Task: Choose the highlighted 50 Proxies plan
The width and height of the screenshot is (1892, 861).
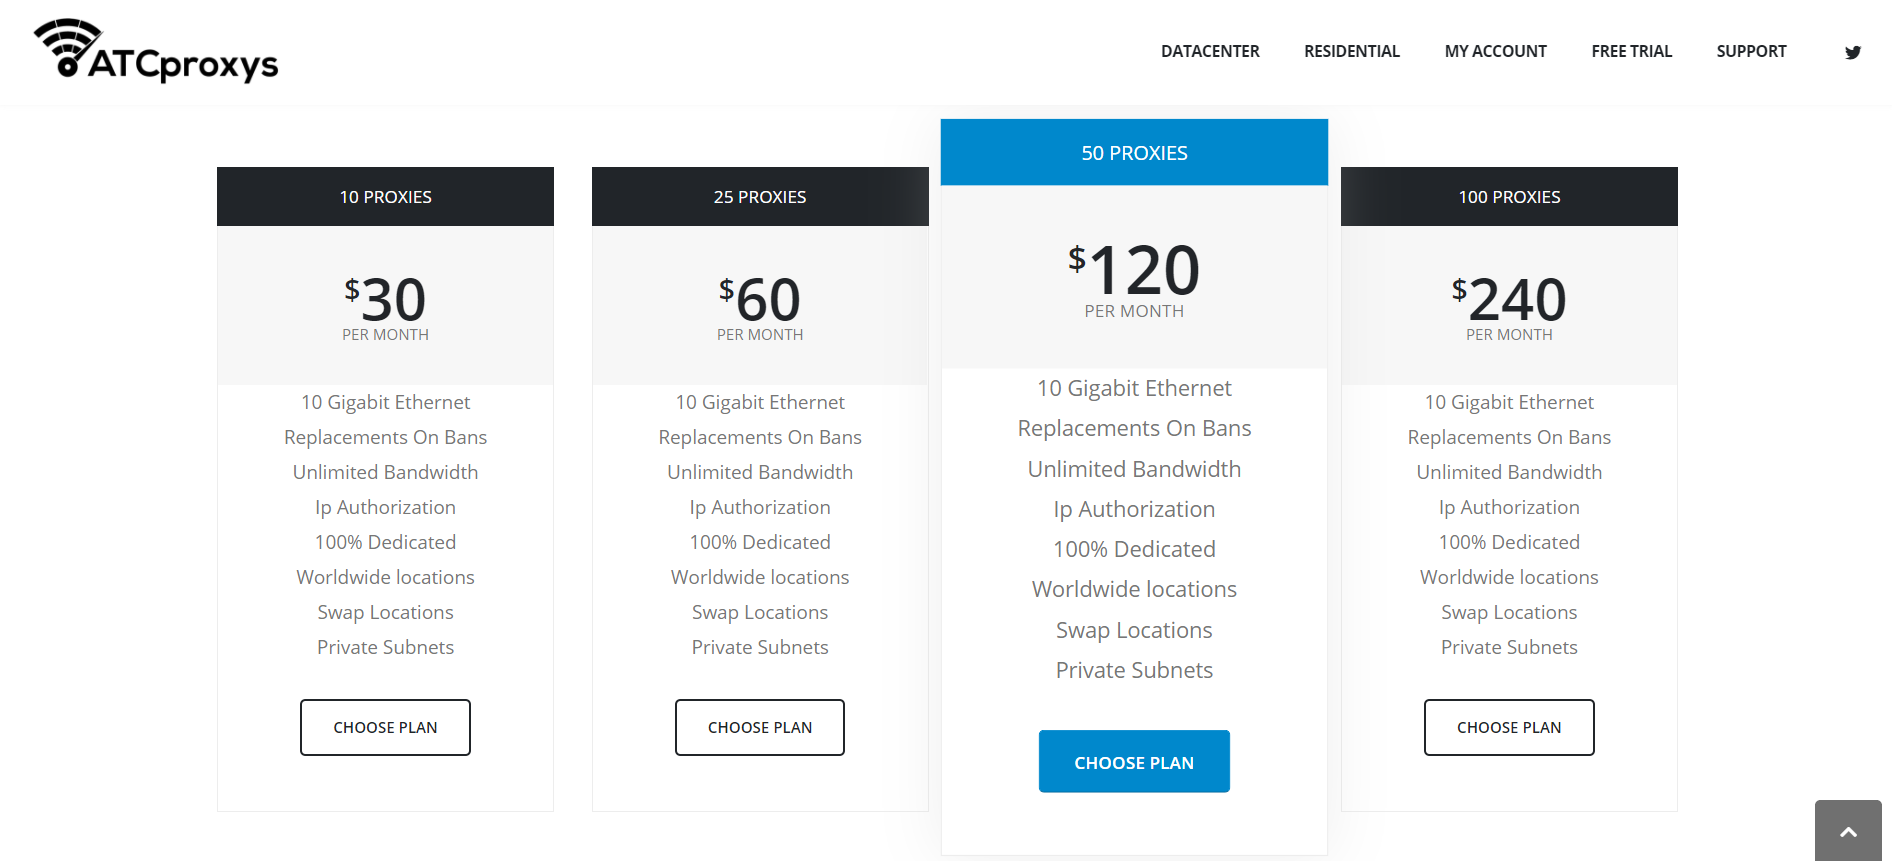Action: pyautogui.click(x=1134, y=761)
